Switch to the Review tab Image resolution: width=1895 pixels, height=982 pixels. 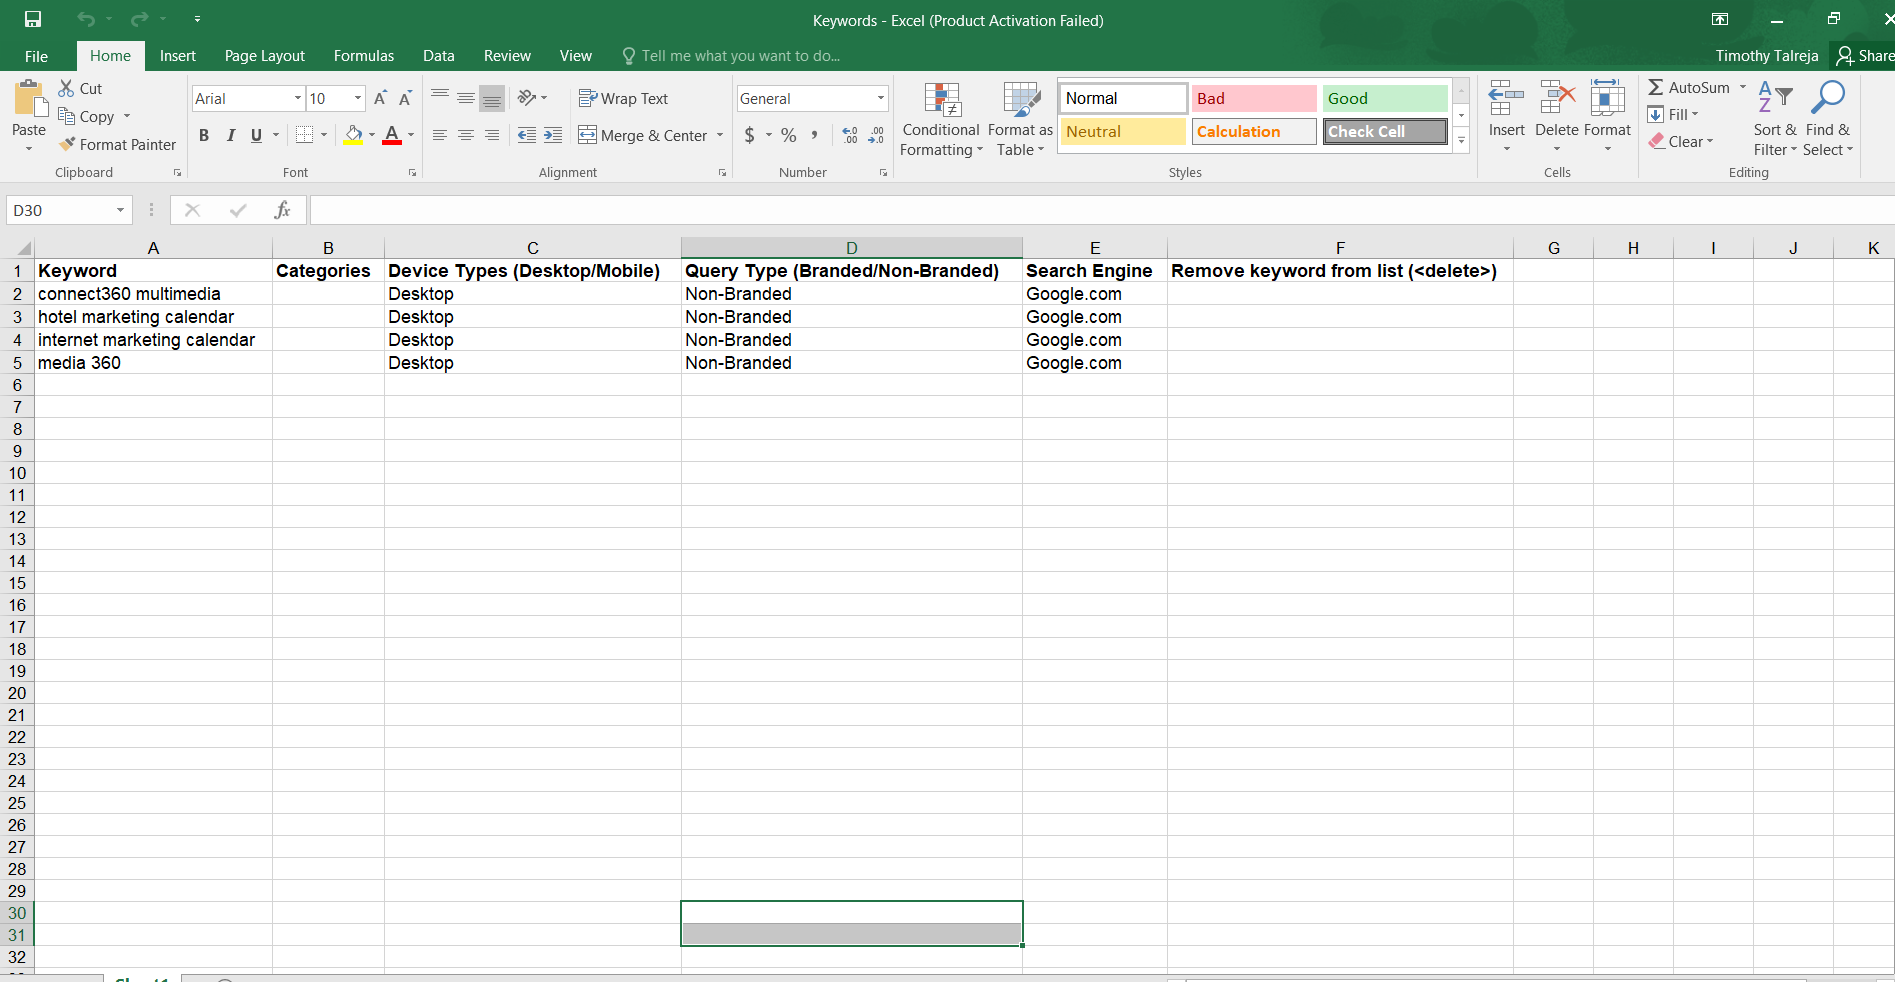(x=507, y=56)
